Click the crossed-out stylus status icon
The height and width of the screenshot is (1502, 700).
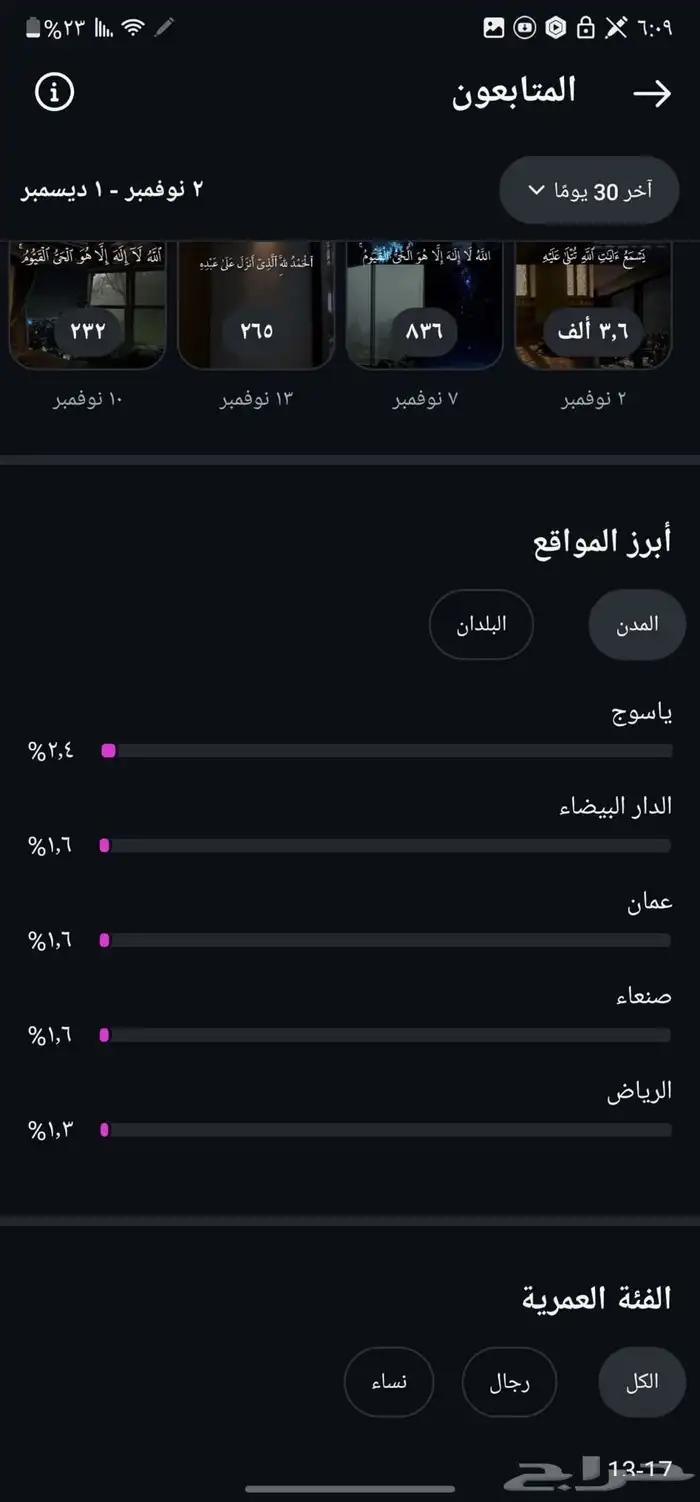tap(614, 27)
